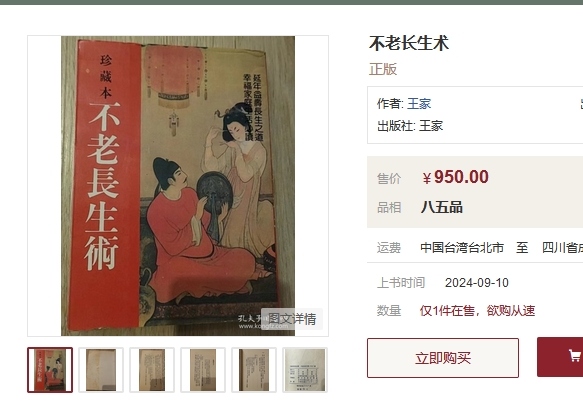The height and width of the screenshot is (410, 583).
Task: Click the book title 不老长生术
Action: [409, 43]
